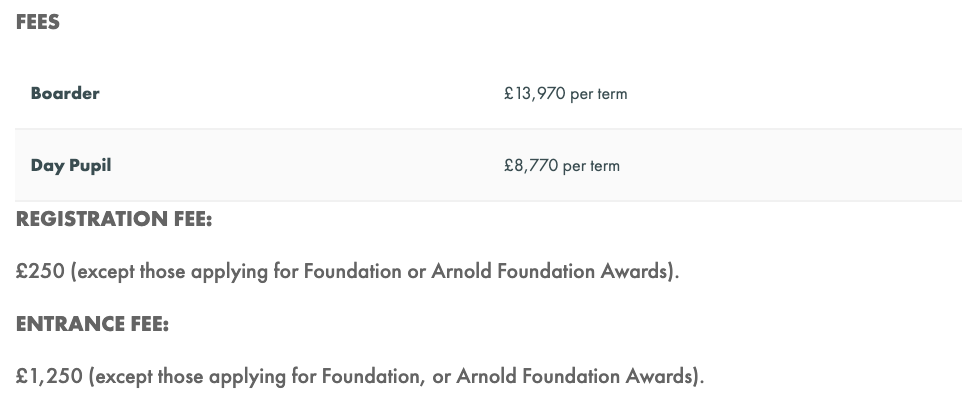Click the REGISTRATION FEE heading
The width and height of the screenshot is (964, 406).
114,219
